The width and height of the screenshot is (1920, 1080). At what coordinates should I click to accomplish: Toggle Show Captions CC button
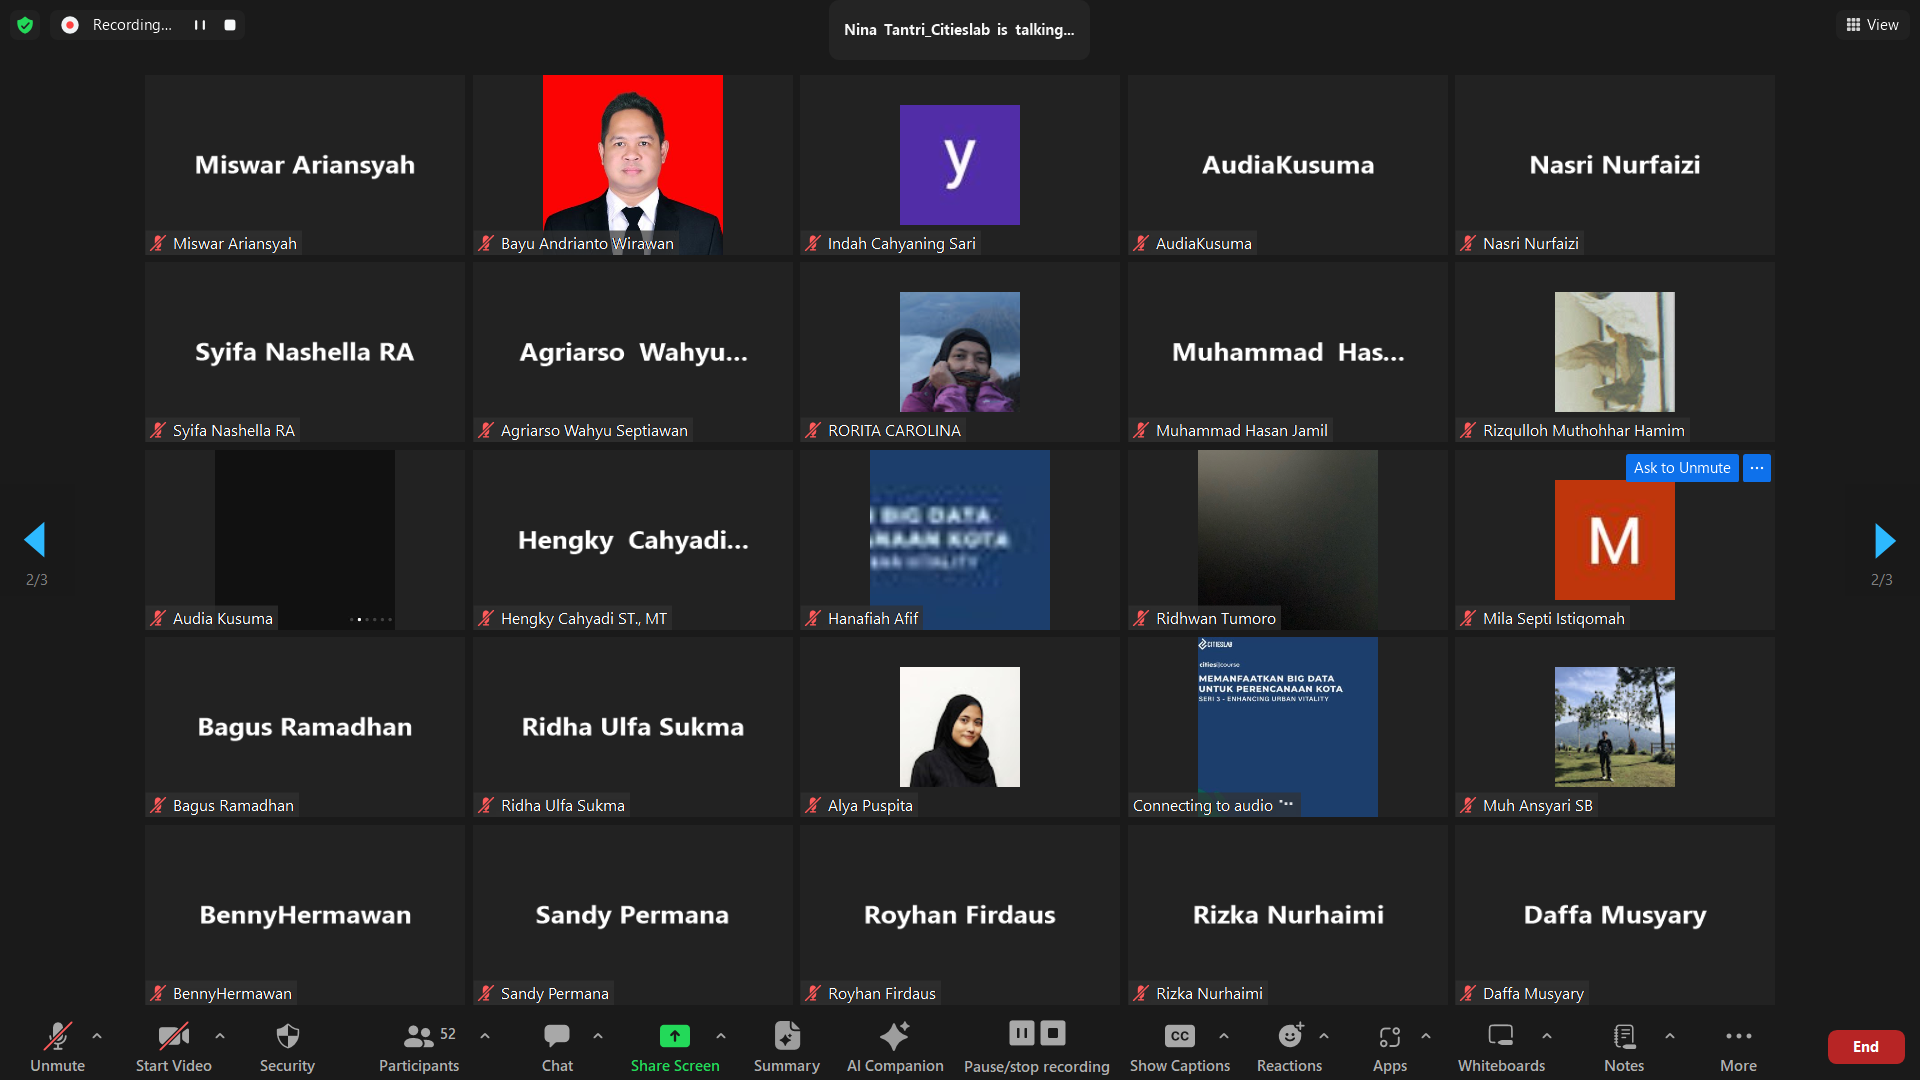1179,1036
